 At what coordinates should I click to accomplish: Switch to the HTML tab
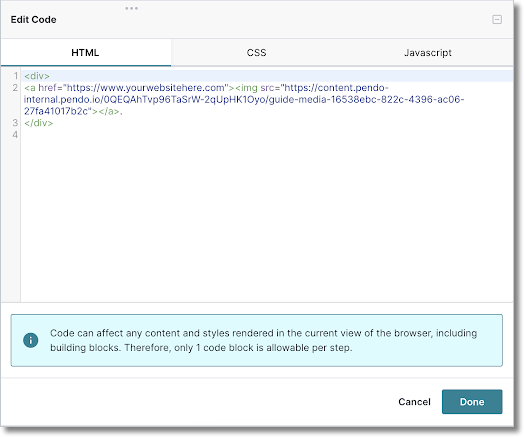(x=86, y=52)
